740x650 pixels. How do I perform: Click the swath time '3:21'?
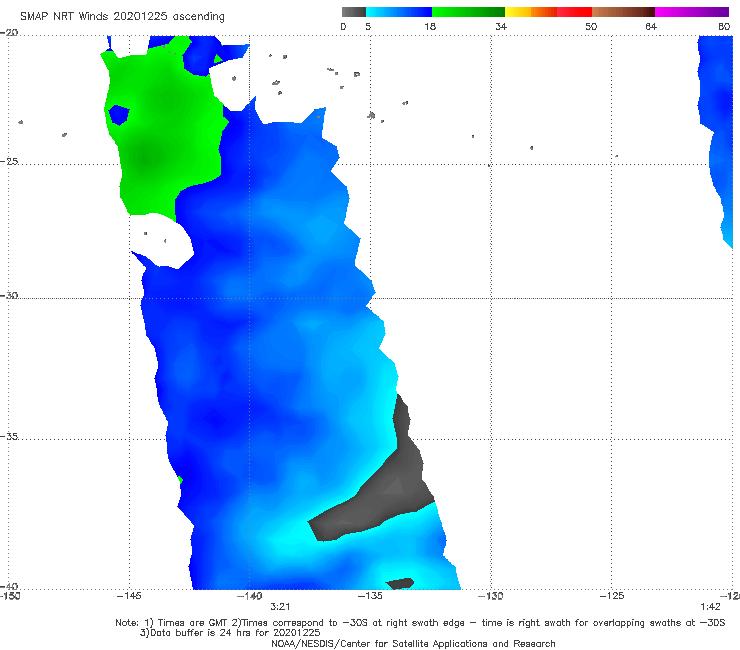click(280, 607)
